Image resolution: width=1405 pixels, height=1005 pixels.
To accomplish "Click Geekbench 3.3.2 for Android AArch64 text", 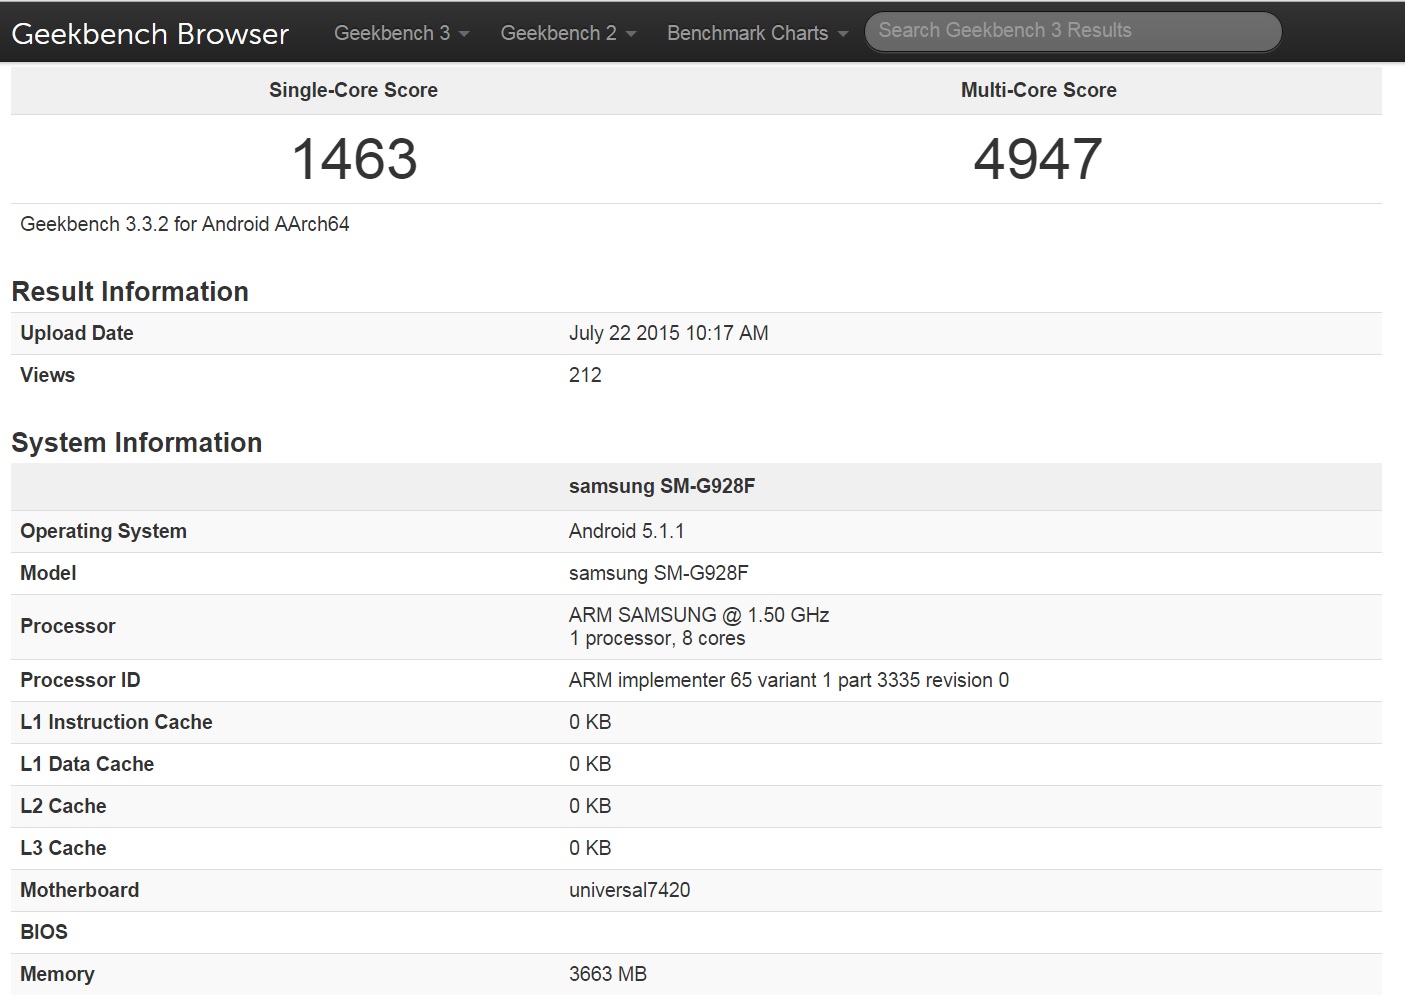I will 185,224.
